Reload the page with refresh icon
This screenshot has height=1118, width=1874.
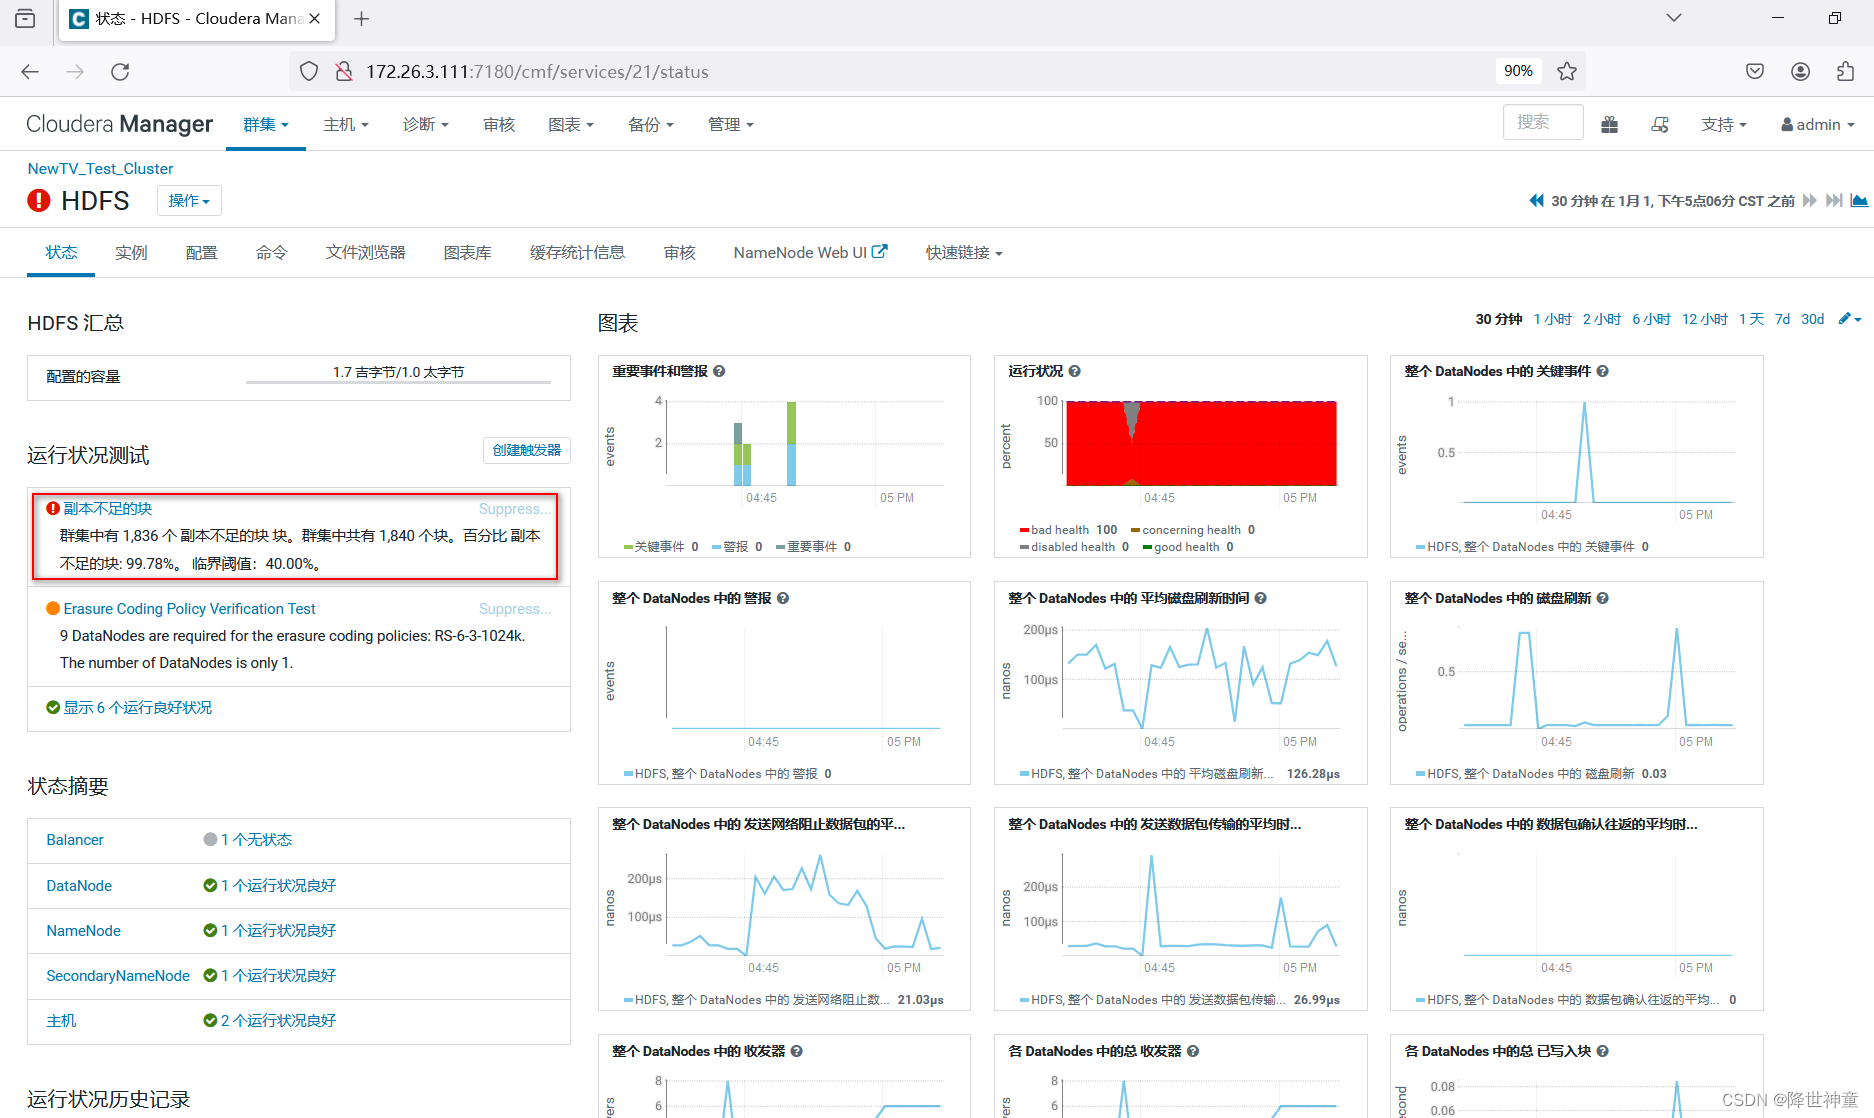coord(120,71)
